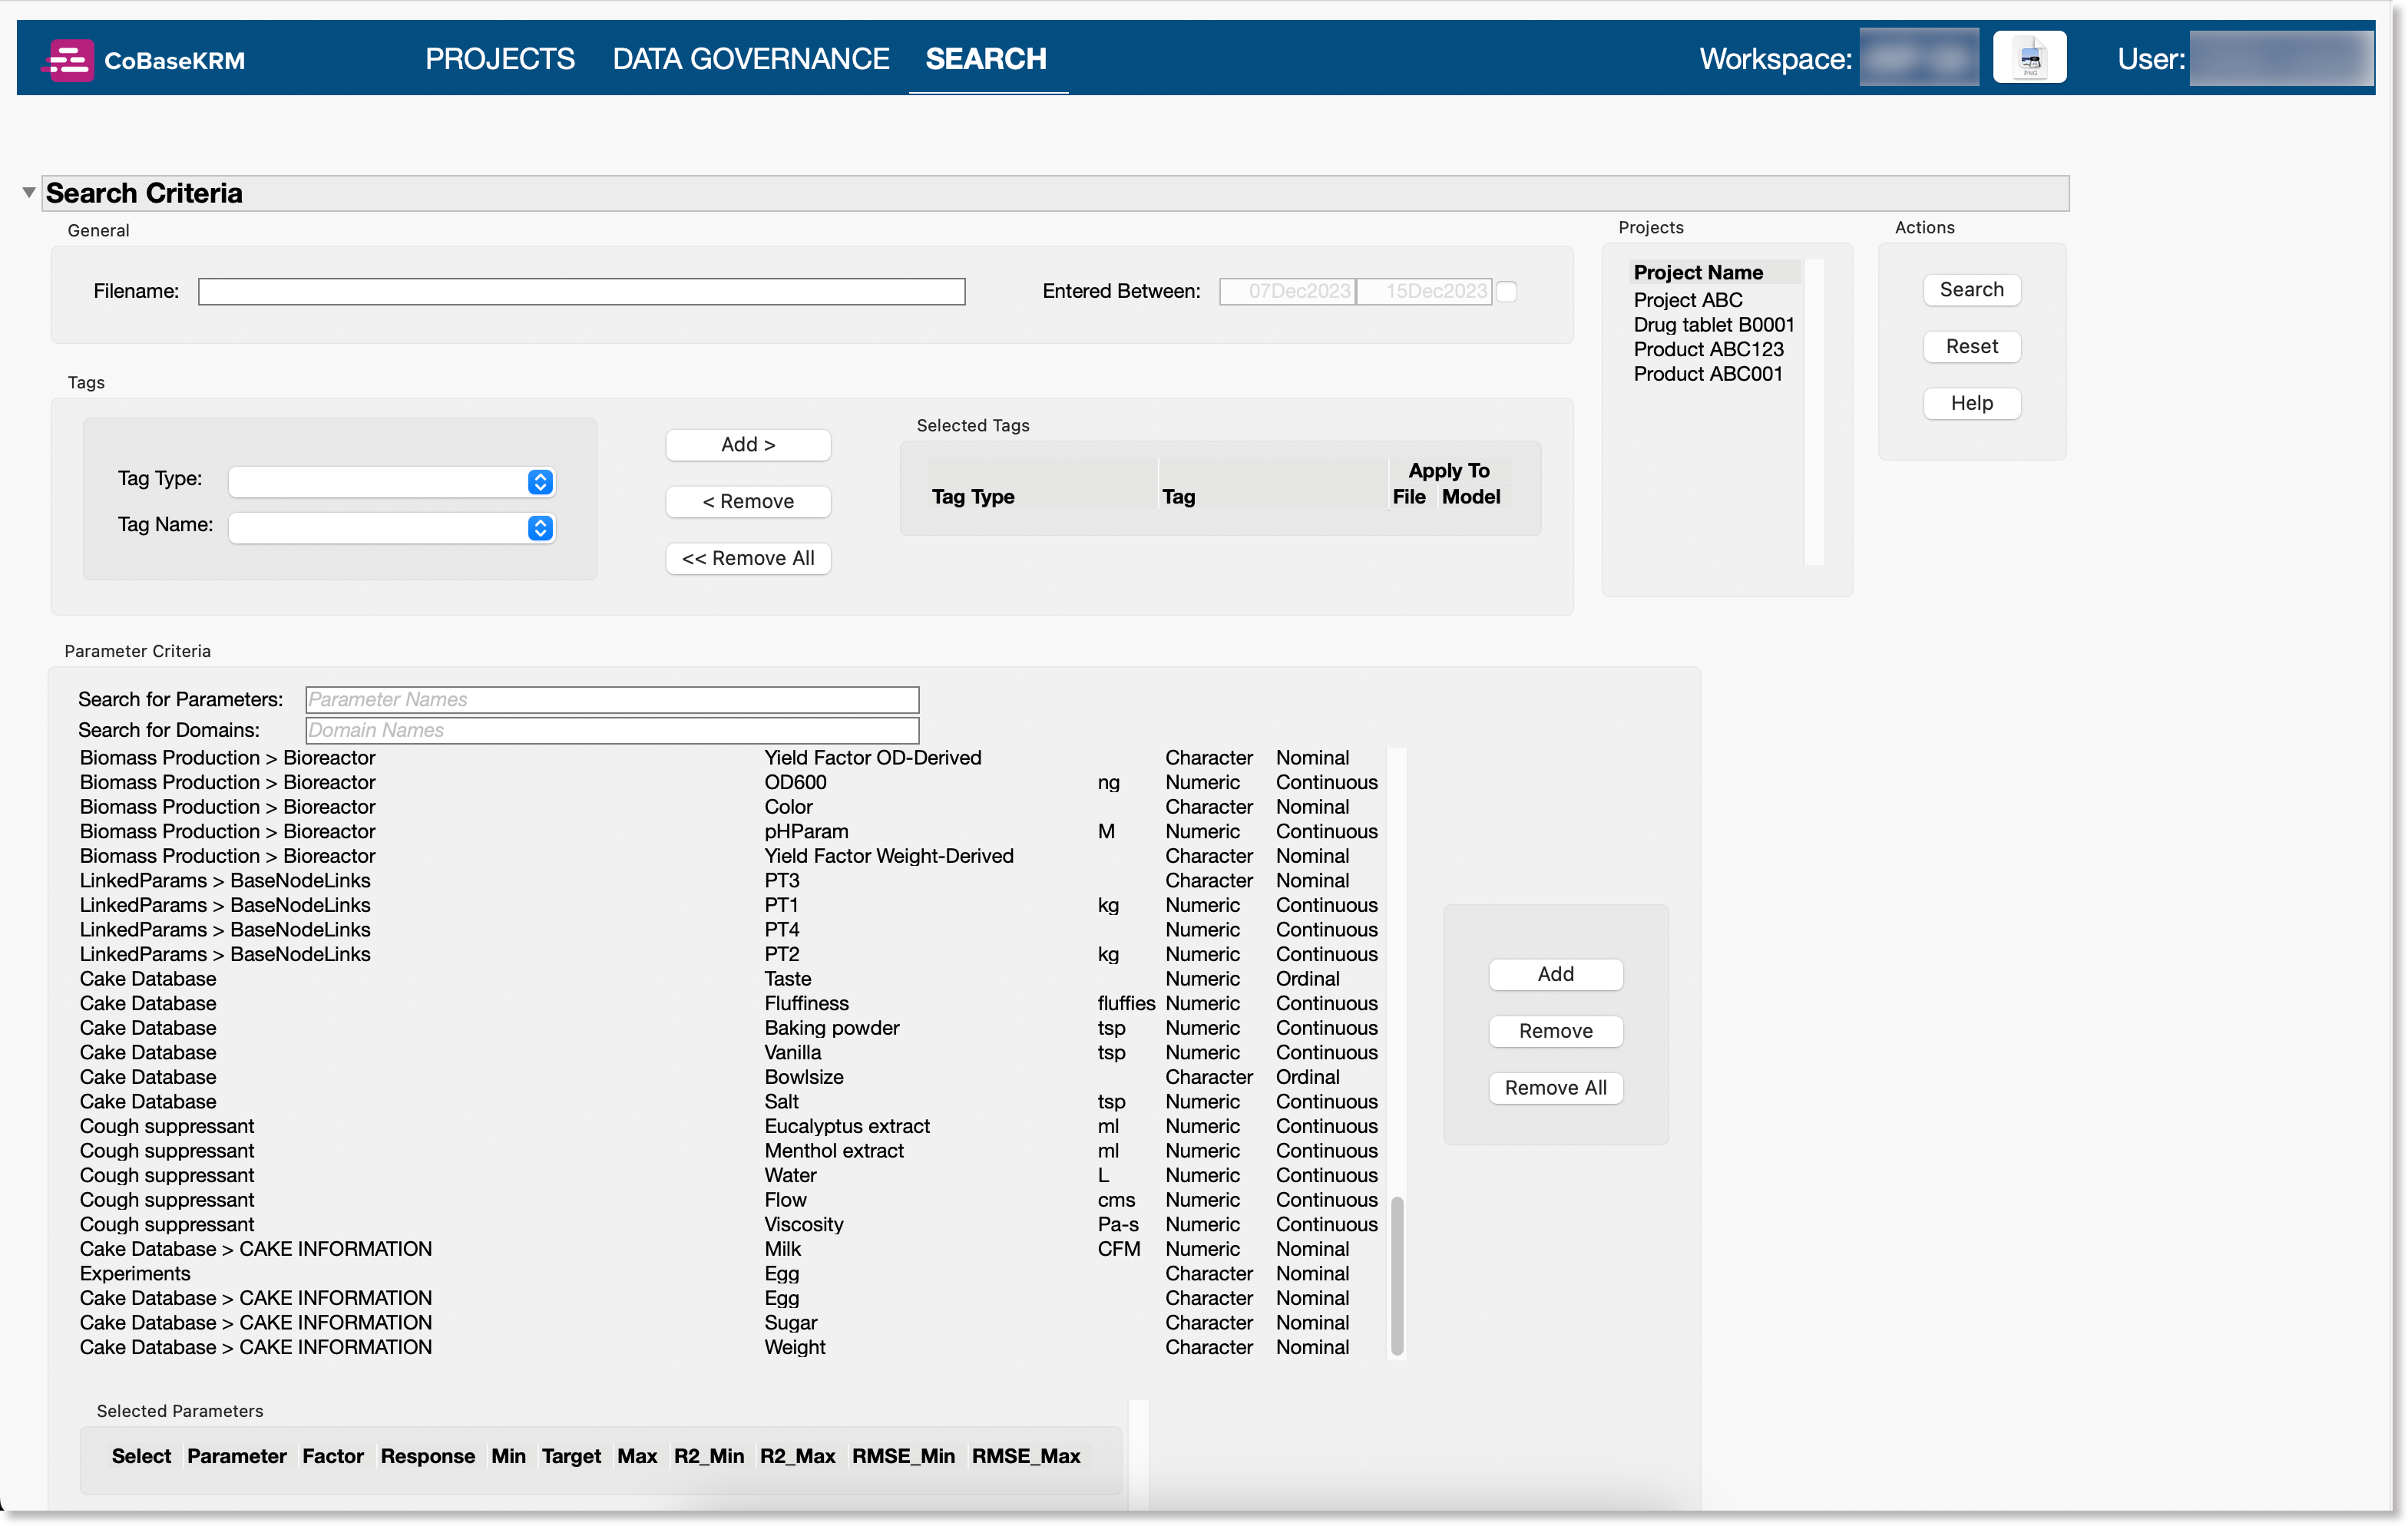The height and width of the screenshot is (1526, 2408).
Task: Select the Milk parameter row
Action: (x=729, y=1249)
